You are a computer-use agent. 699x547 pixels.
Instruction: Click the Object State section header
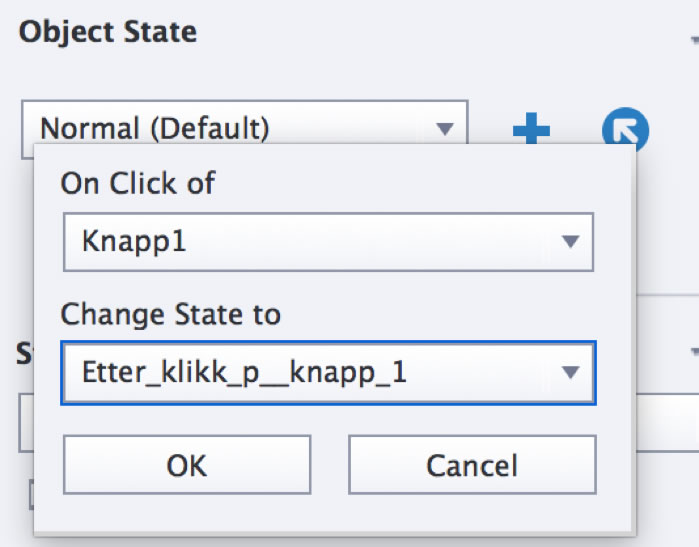(x=108, y=32)
